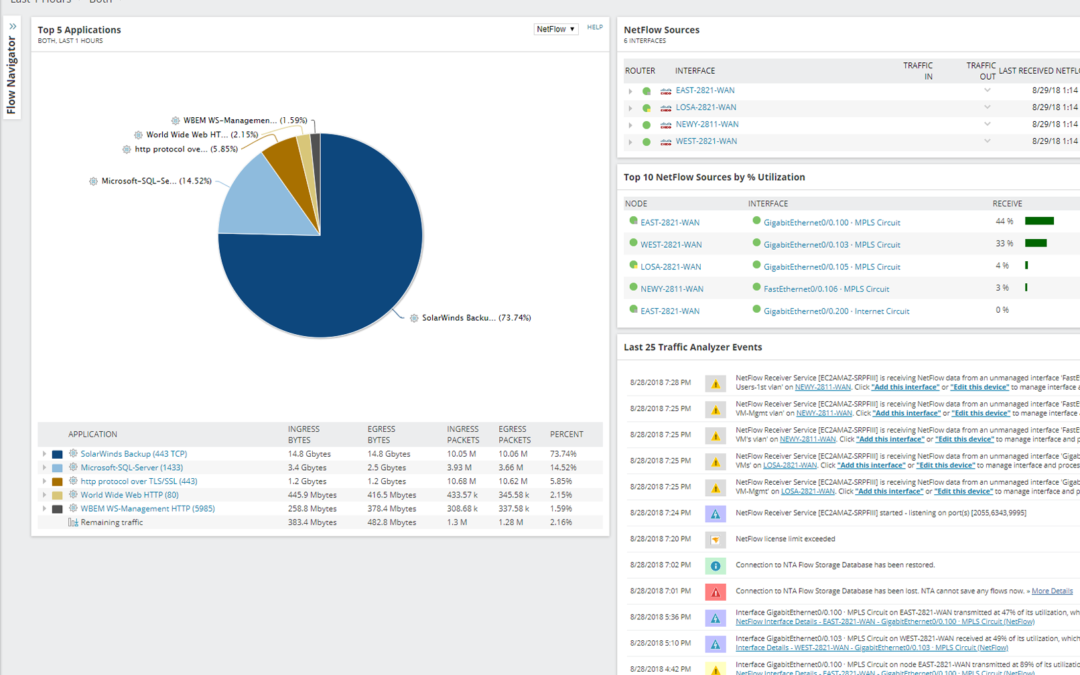Expand the SolarWinds Backup (443 TCP) row
The height and width of the screenshot is (675, 1080).
point(44,454)
